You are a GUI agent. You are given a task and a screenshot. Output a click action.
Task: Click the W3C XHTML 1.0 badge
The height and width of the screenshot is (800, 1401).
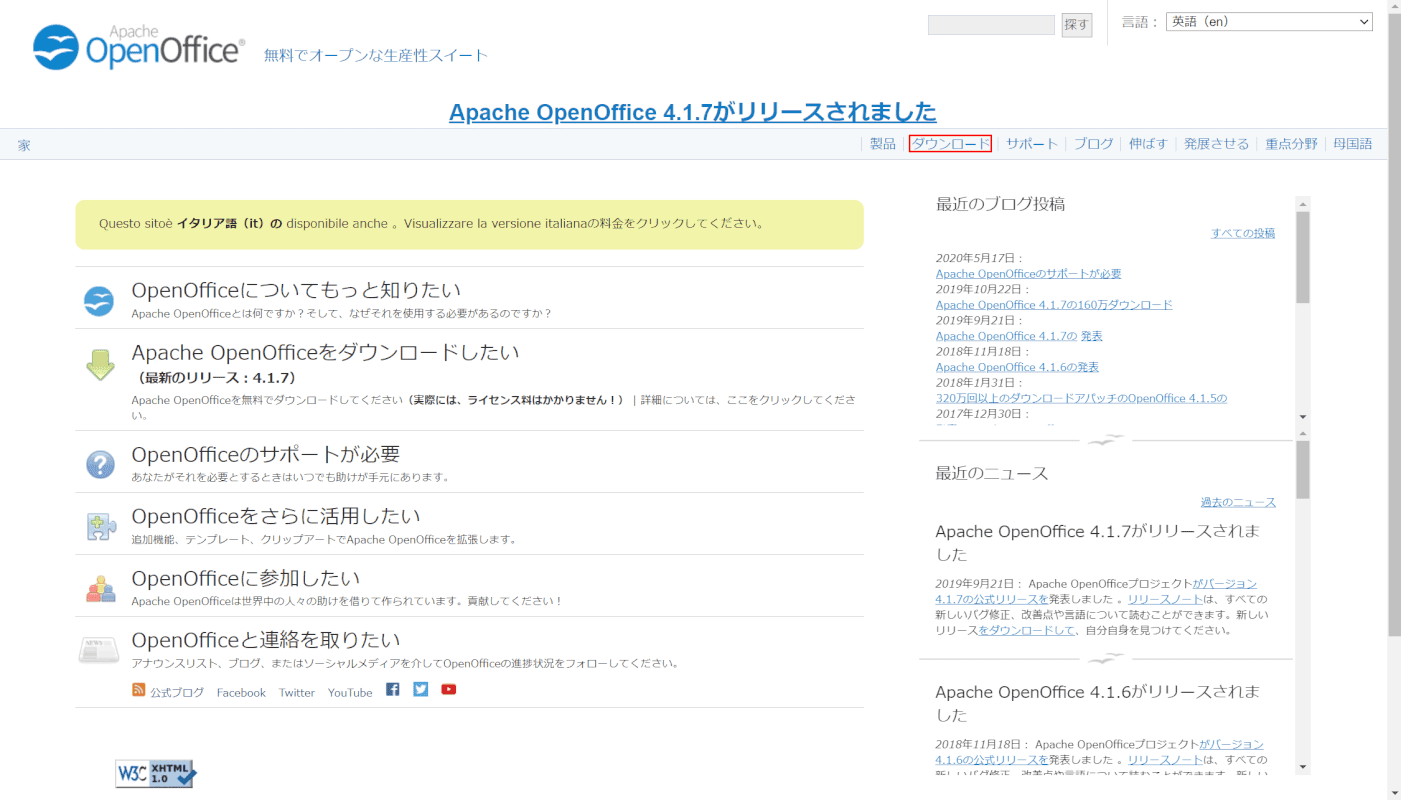point(155,773)
